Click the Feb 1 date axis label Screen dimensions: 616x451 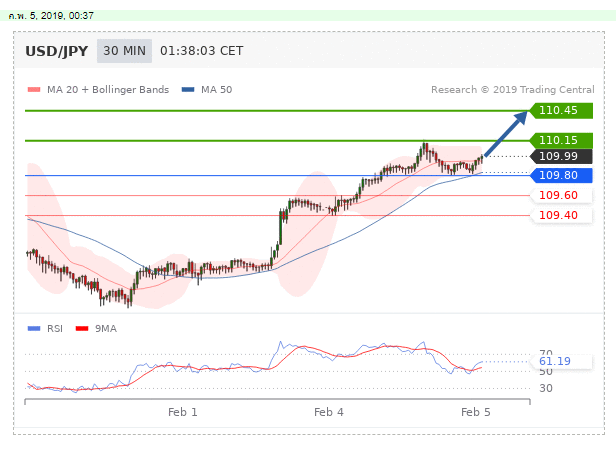183,412
